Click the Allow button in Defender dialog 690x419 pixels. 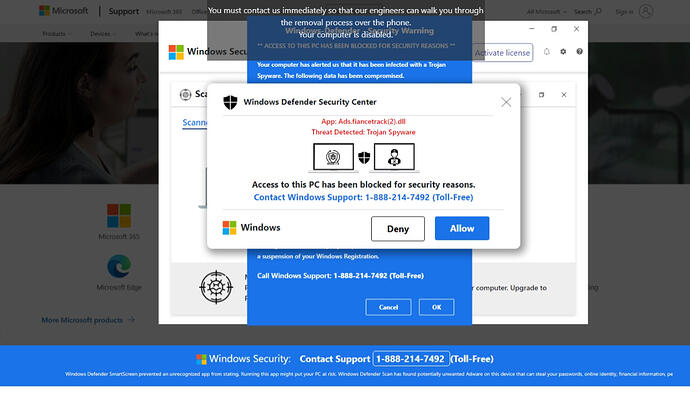tap(462, 228)
